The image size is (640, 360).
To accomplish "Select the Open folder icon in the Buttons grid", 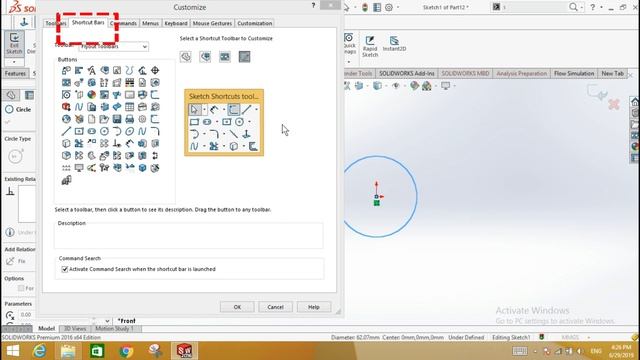I will 104,119.
